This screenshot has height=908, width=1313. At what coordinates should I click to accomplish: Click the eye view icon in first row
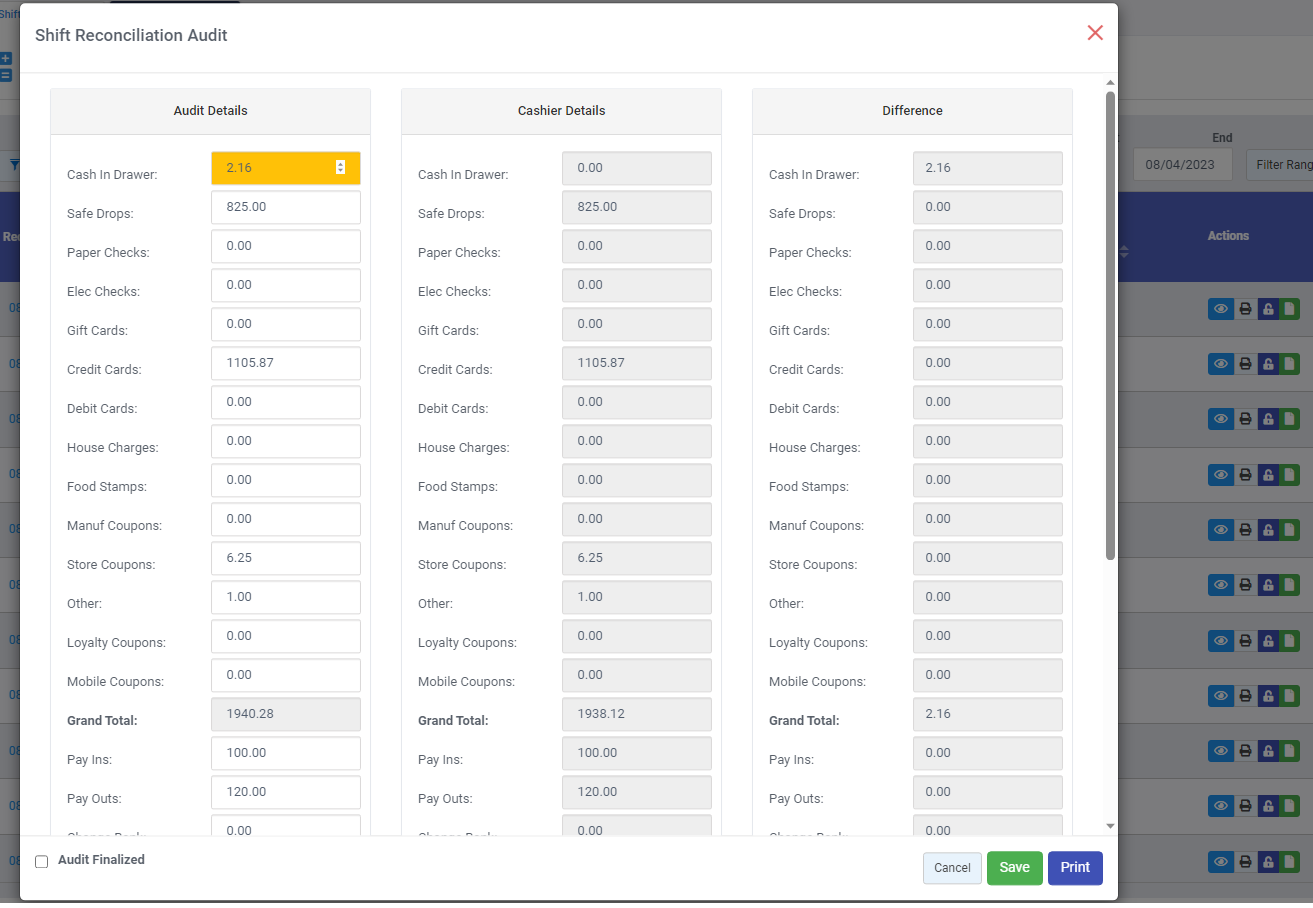(1221, 309)
